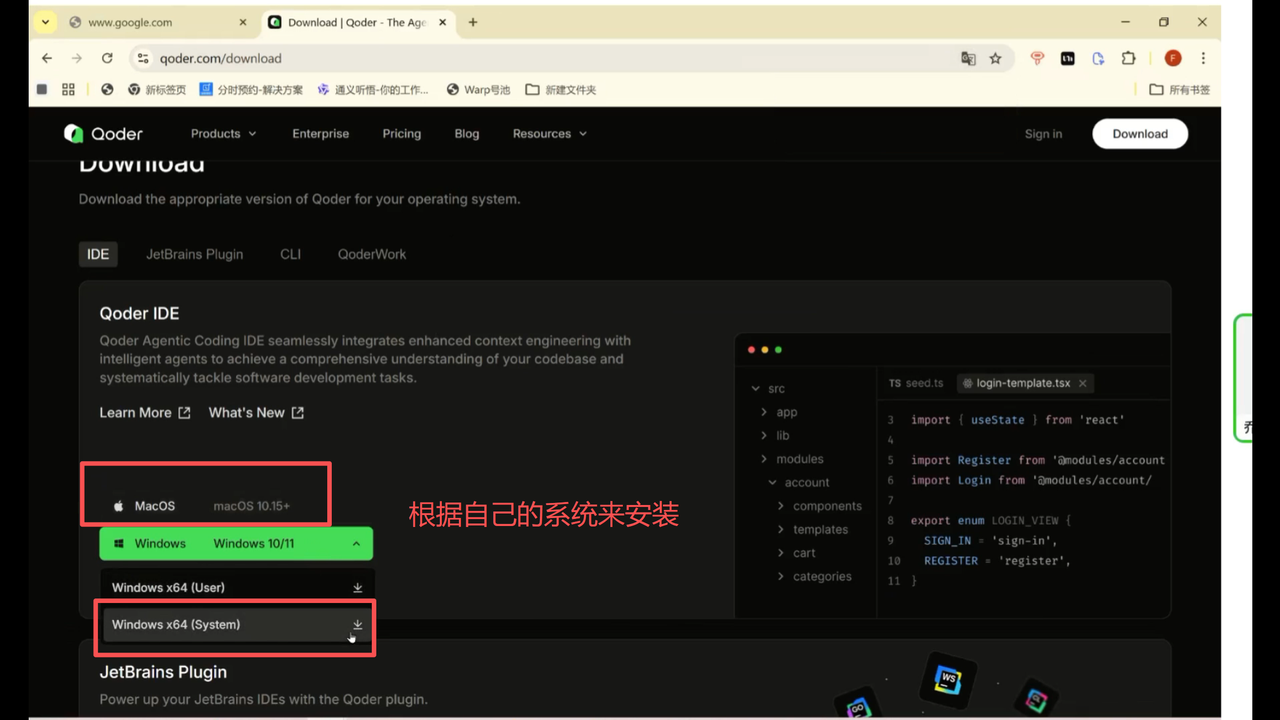Screen dimensions: 1280x720
Task: Switch to the www.google.com tab
Action: click(x=158, y=22)
